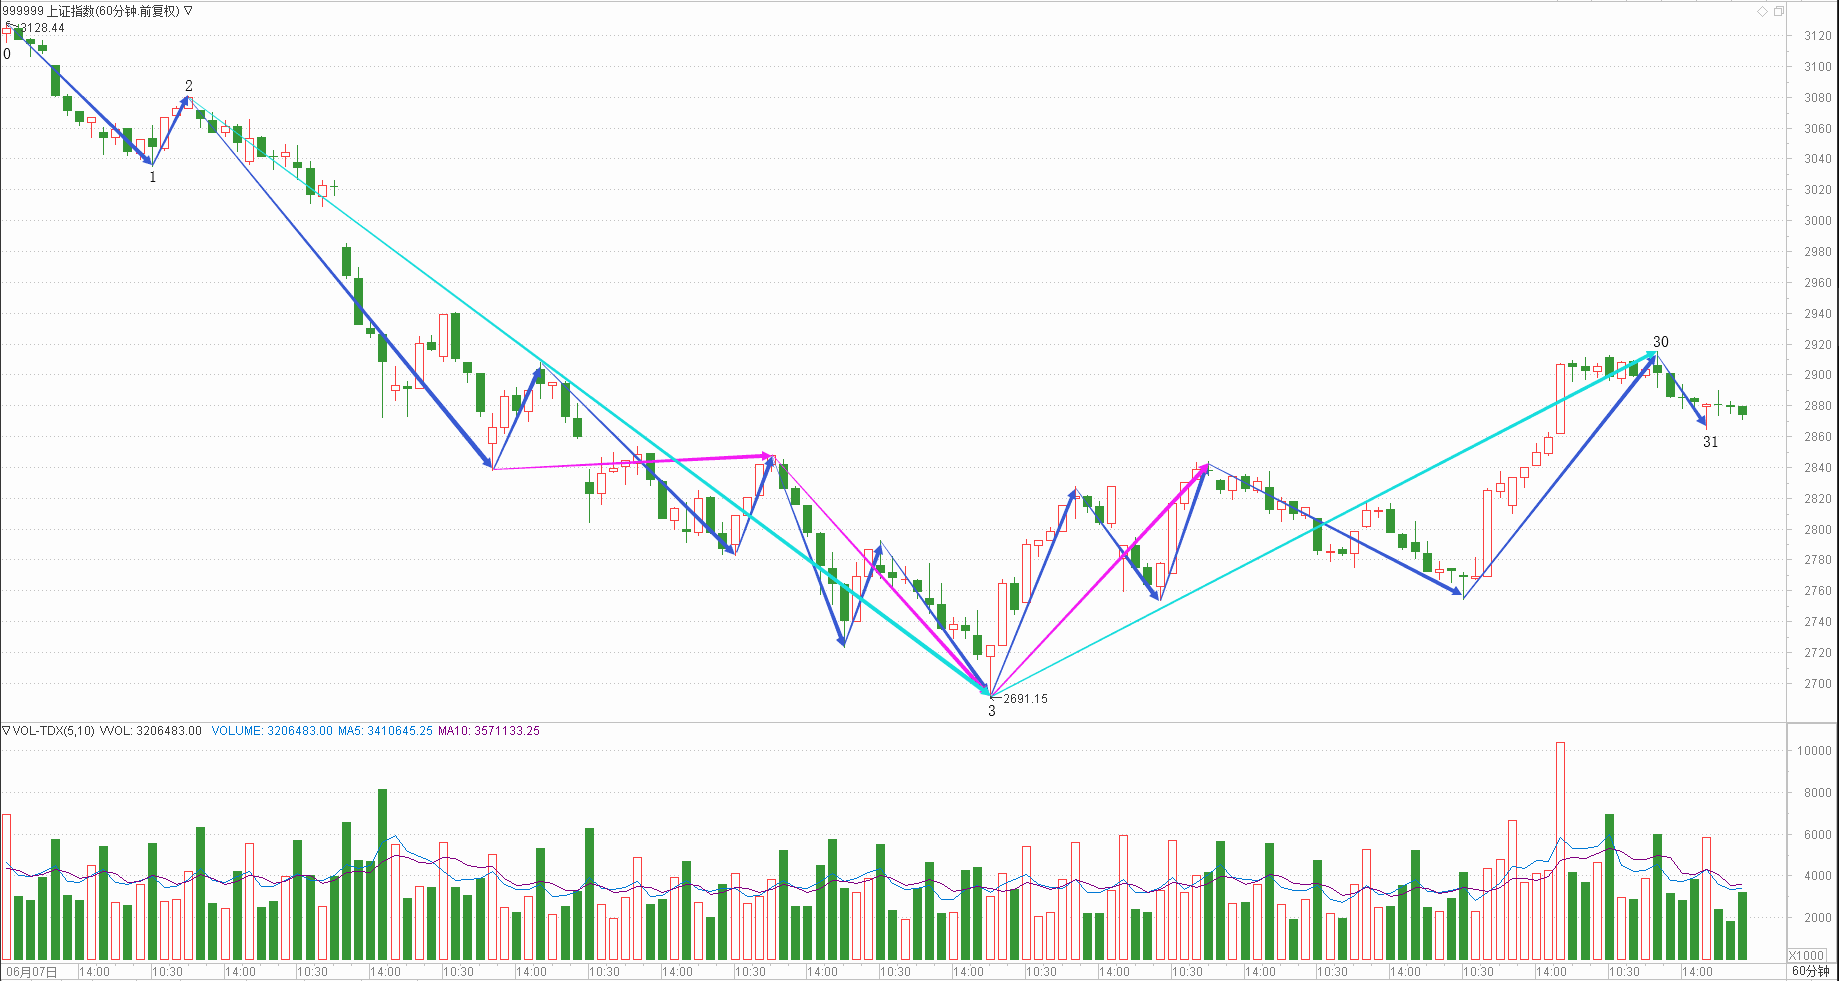Click the 3120 price axis label
1839x981 pixels.
point(1817,36)
